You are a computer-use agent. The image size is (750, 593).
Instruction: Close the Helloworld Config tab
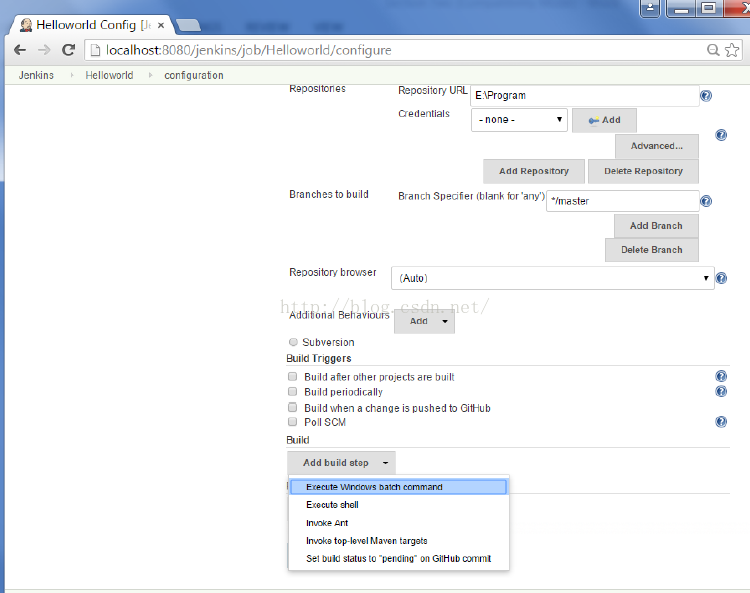(x=161, y=25)
